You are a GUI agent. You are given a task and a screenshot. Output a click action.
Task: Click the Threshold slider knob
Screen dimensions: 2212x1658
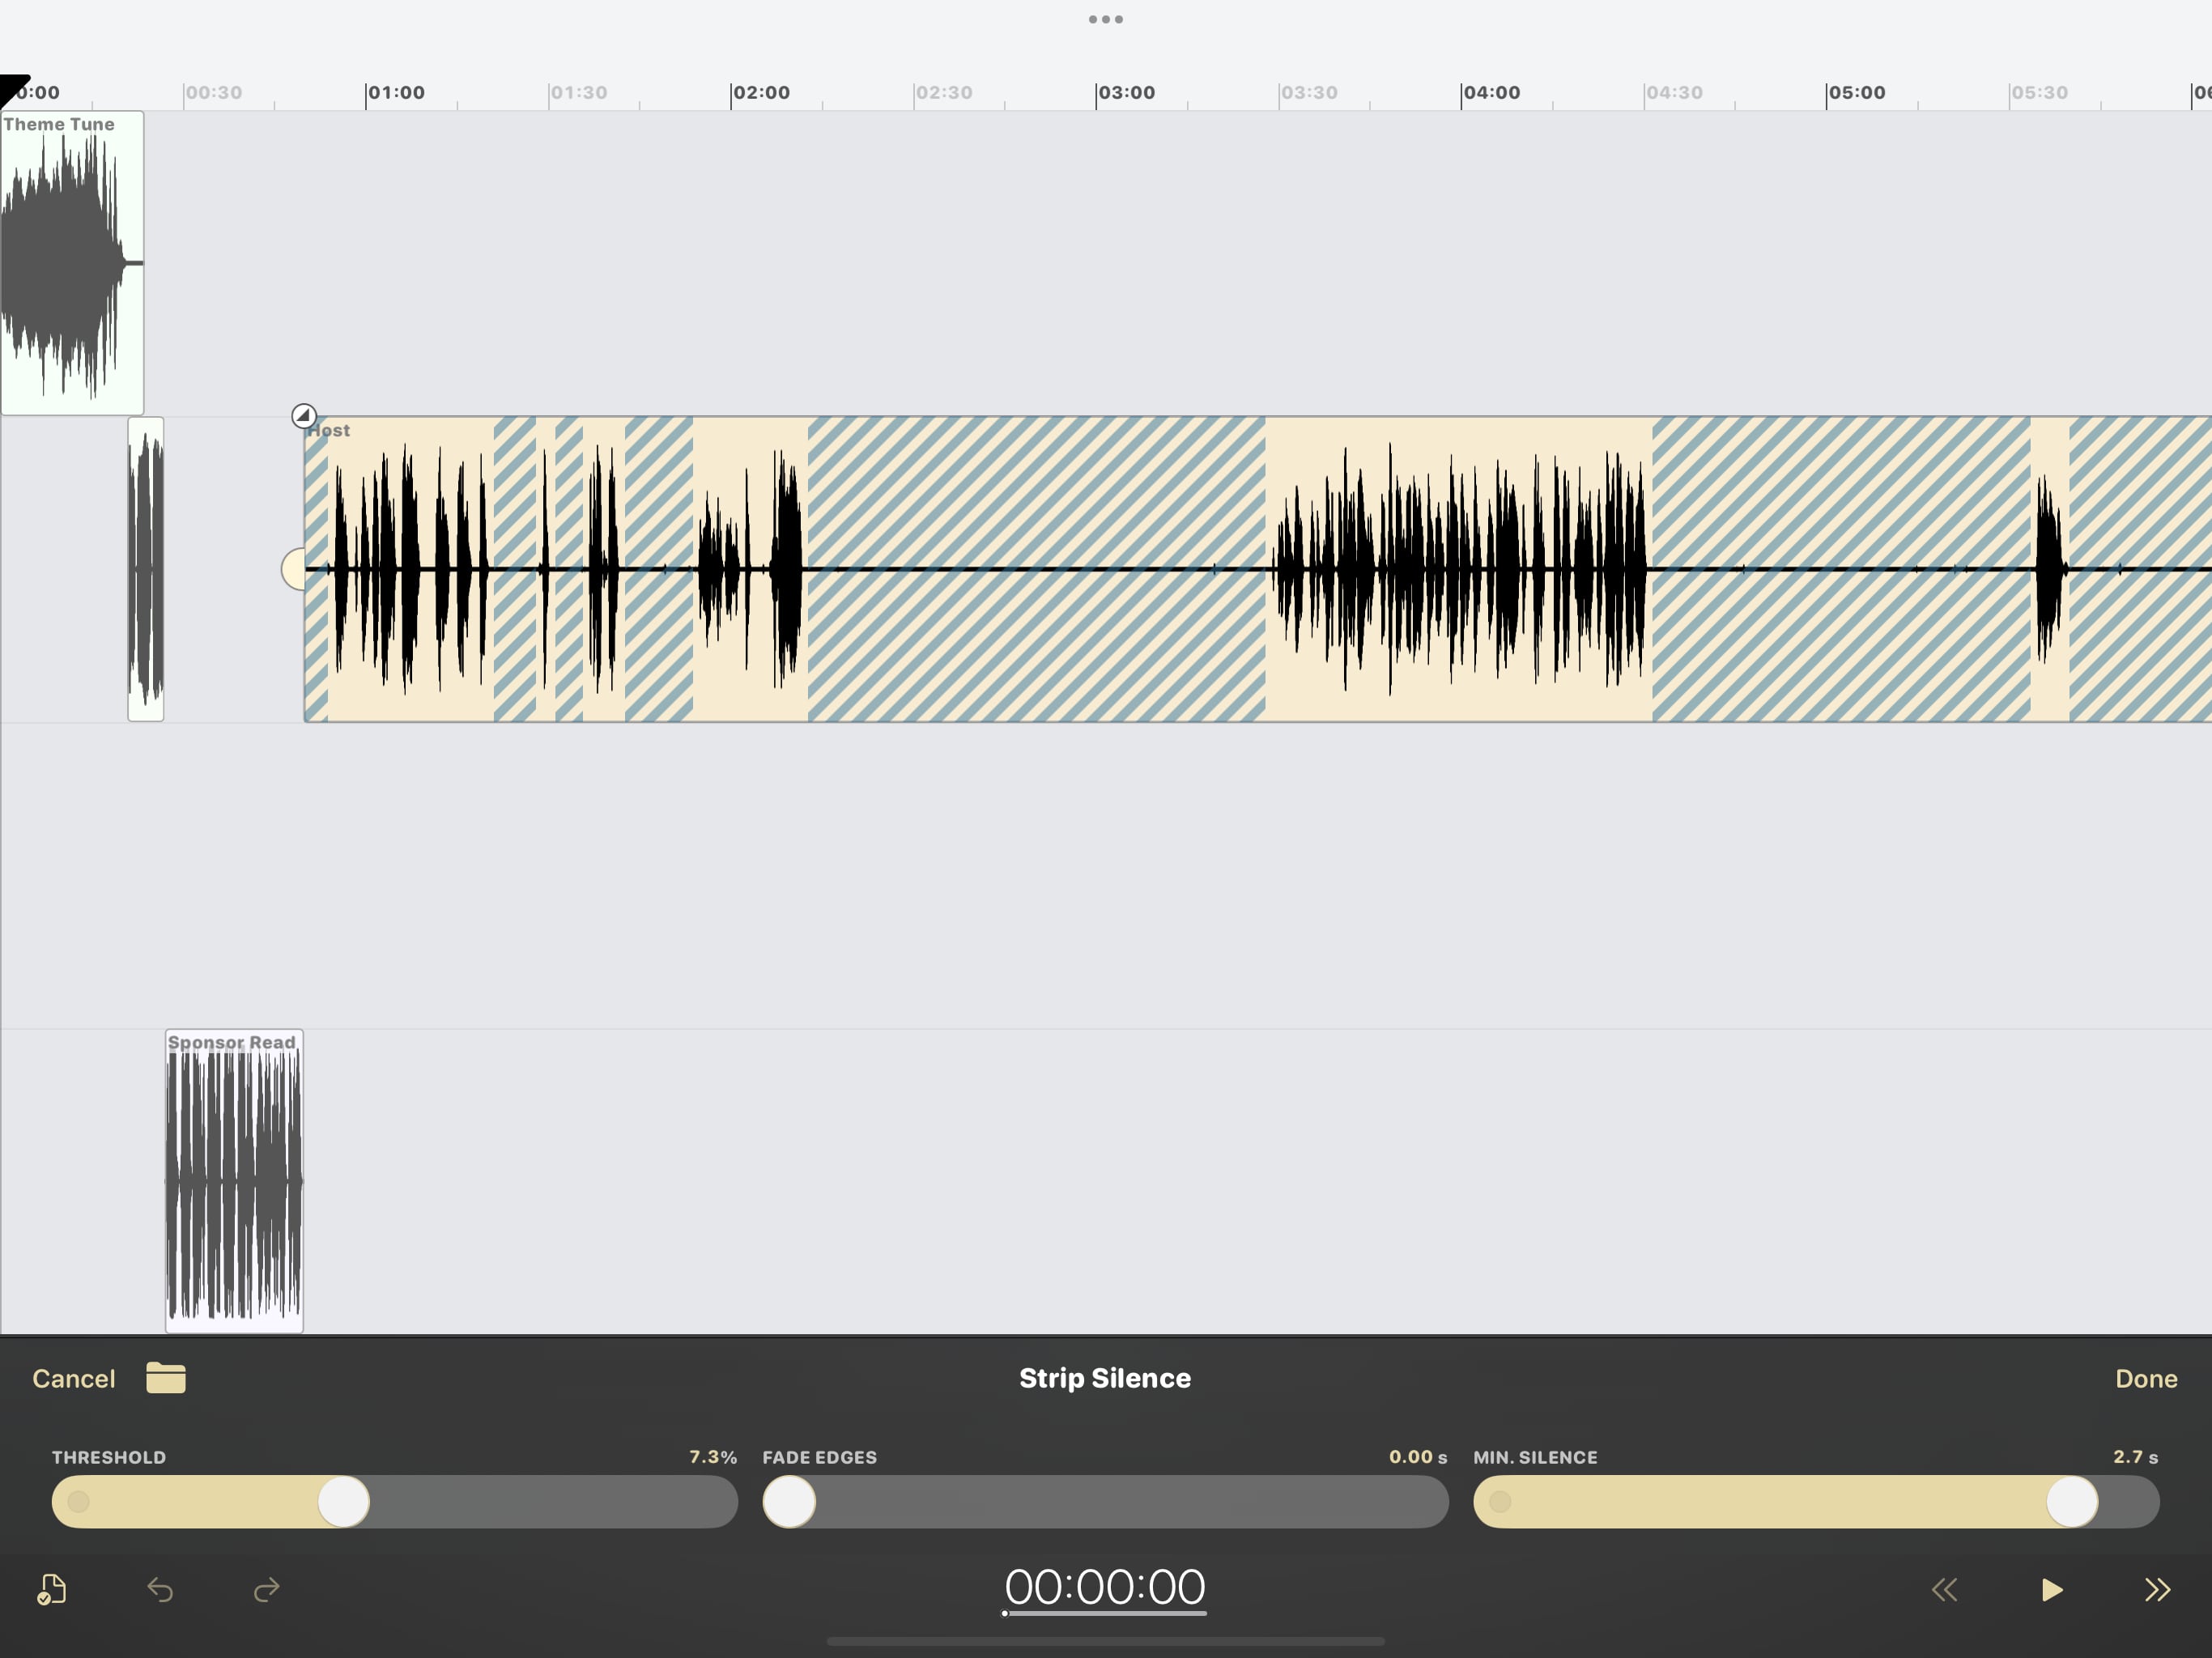pos(344,1501)
